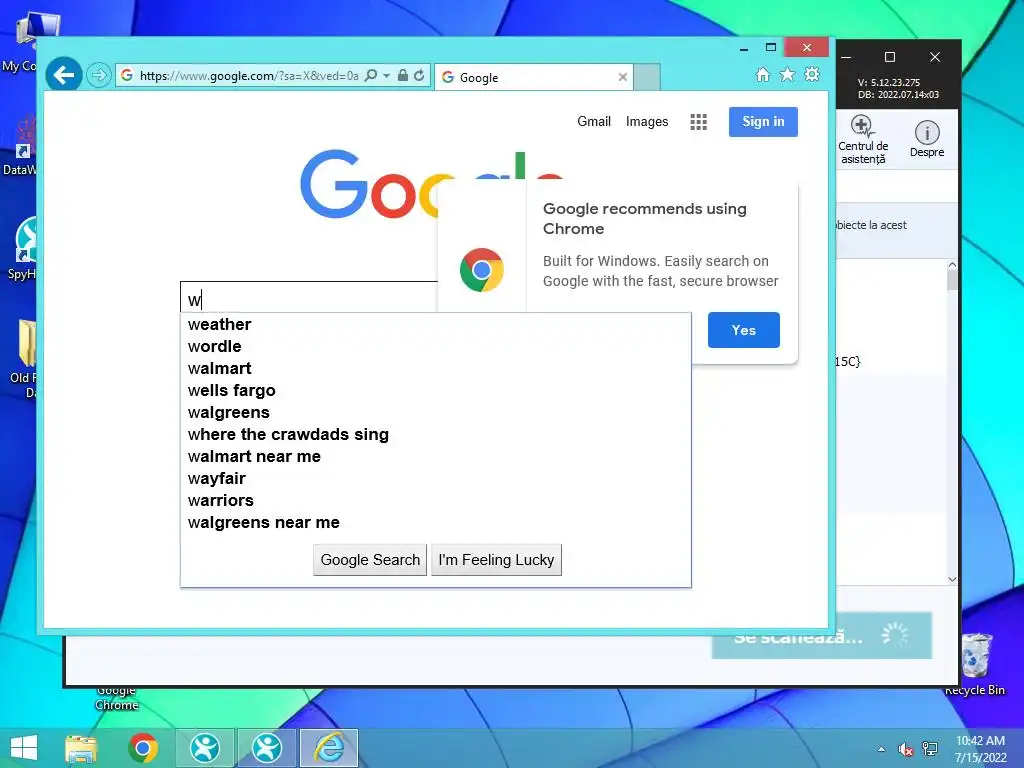1024x768 pixels.
Task: Switch to second SpyHunter taskbar icon
Action: pos(267,748)
